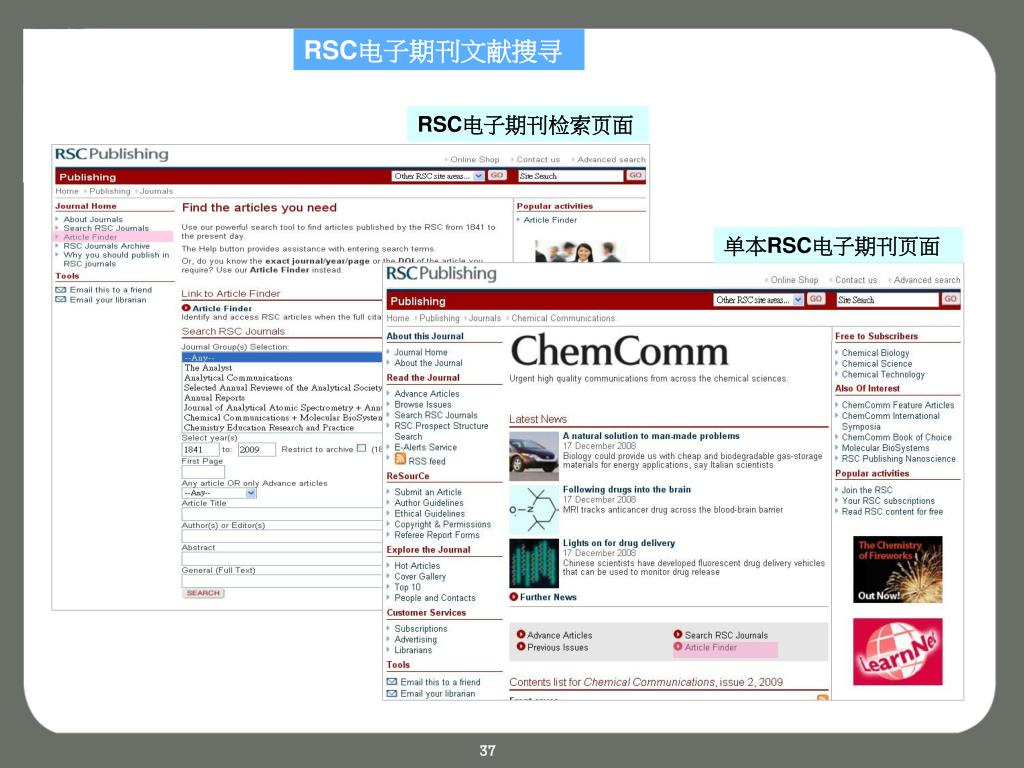This screenshot has width=1024, height=768.
Task: Click Article Finder in Journal Home sidebar
Action: click(x=90, y=237)
